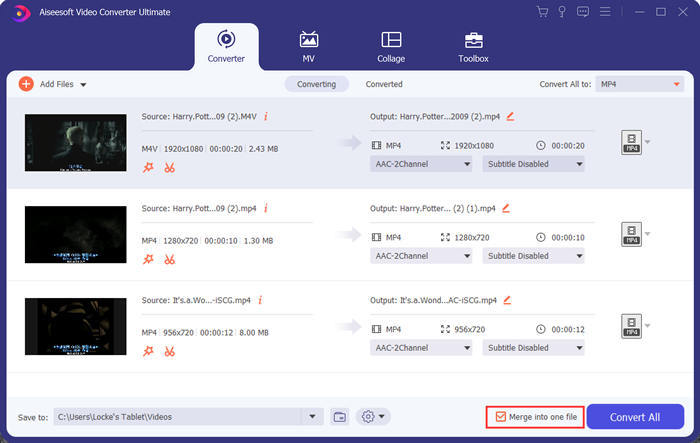Expand arrow beside second video format icon
The width and height of the screenshot is (700, 443).
pos(647,234)
